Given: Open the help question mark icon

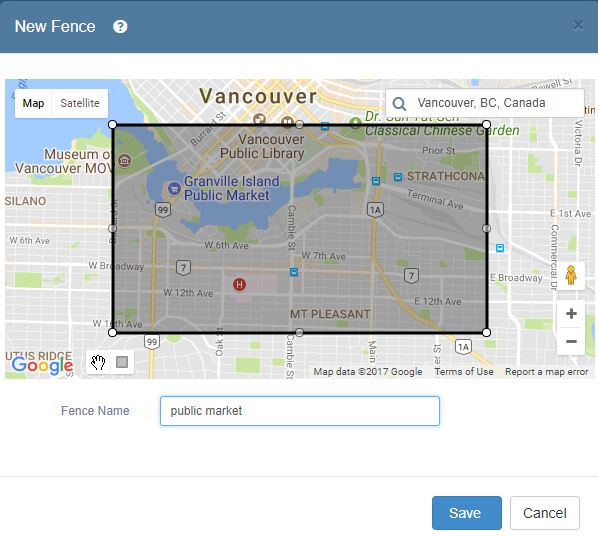Looking at the screenshot, I should 120,27.
